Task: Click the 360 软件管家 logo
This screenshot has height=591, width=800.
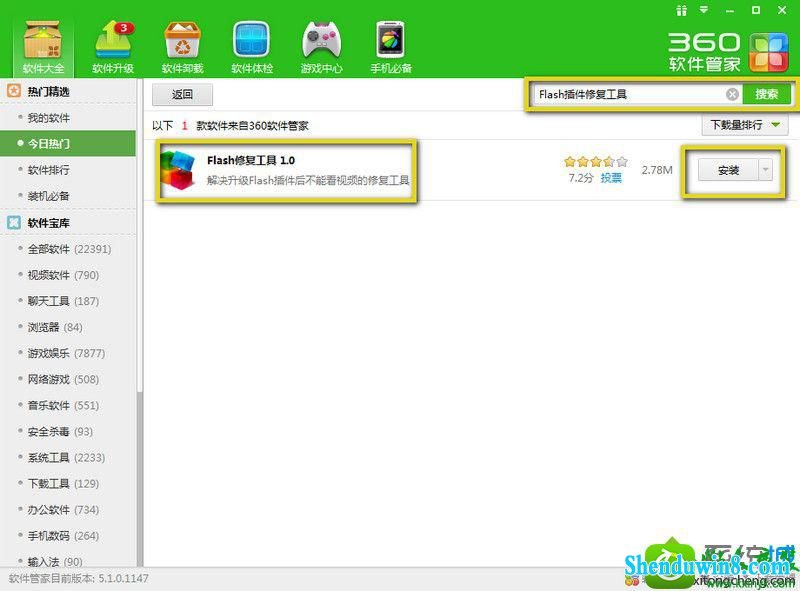Action: [729, 52]
